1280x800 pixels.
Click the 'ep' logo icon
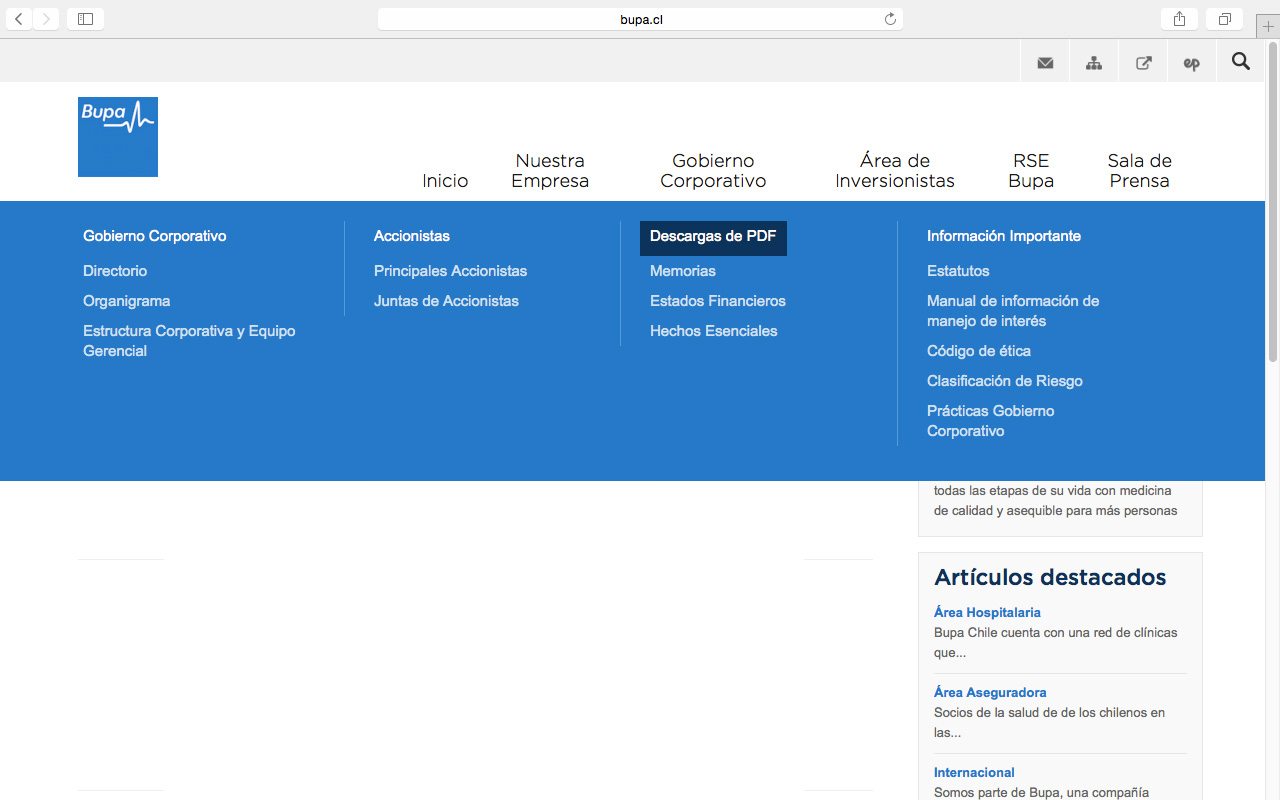point(1191,62)
